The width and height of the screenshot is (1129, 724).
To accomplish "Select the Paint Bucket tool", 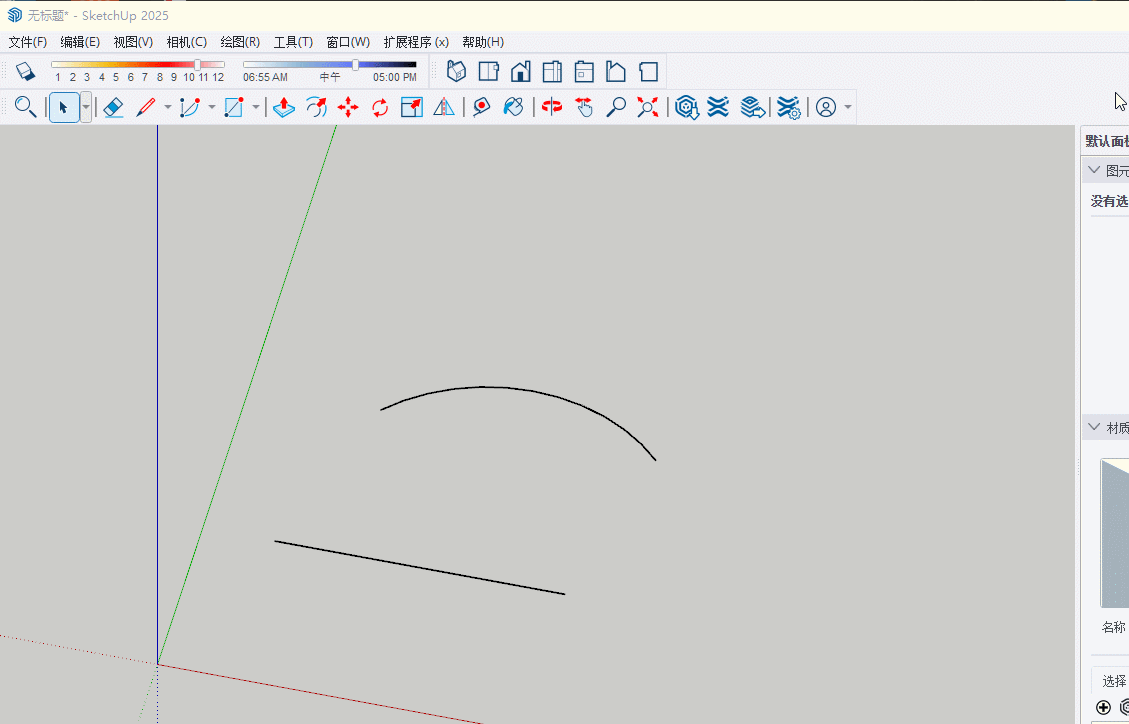I will click(513, 107).
